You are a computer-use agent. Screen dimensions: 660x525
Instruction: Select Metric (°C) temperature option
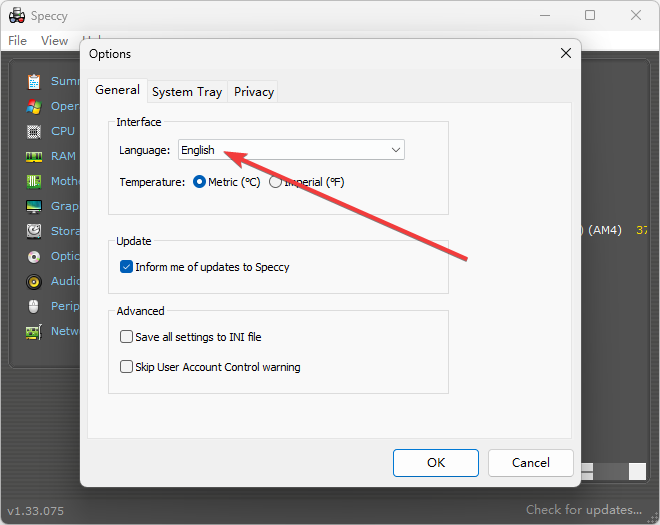tap(226, 182)
